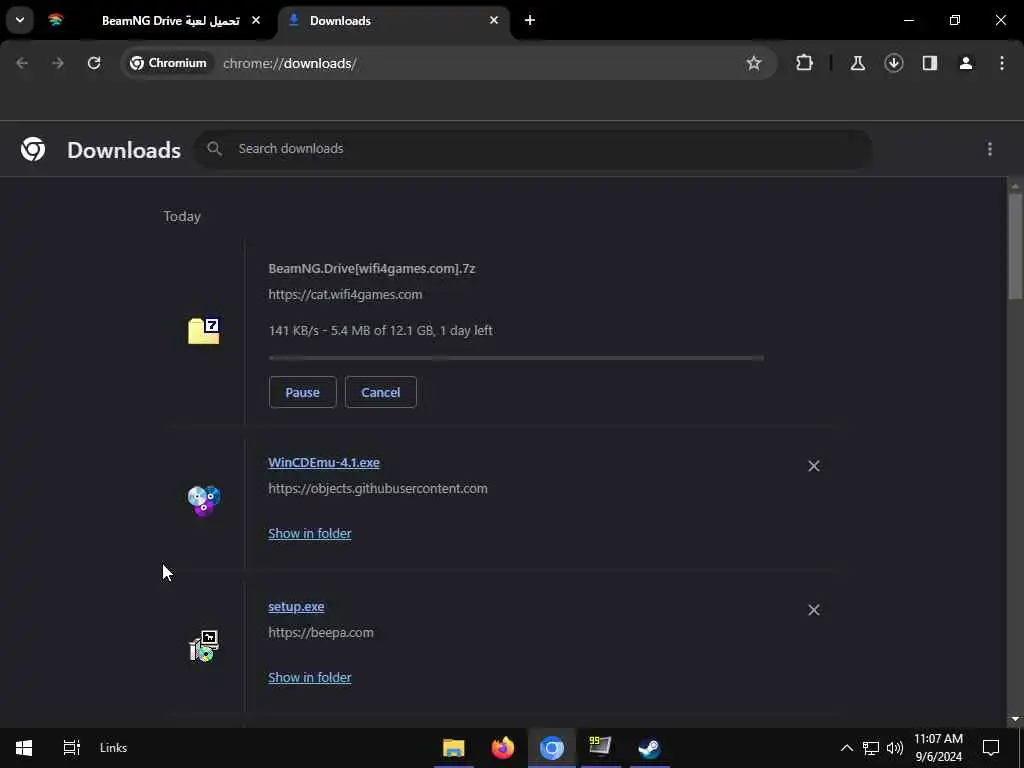Viewport: 1024px width, 768px height.
Task: Open the setup.exe file link
Action: click(296, 607)
